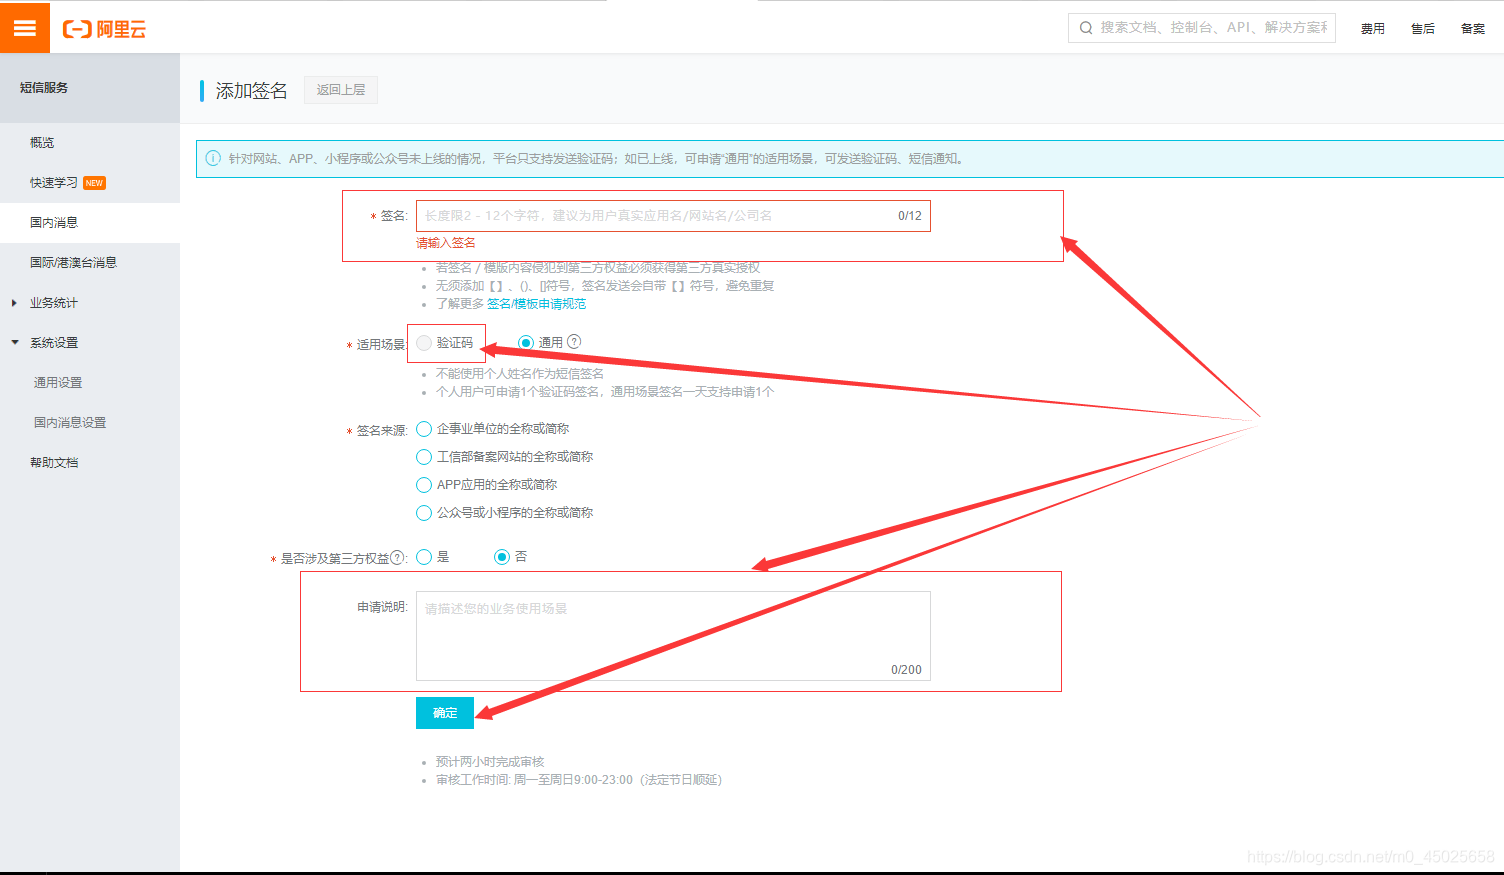Click the search magnifier icon

[x=1086, y=28]
